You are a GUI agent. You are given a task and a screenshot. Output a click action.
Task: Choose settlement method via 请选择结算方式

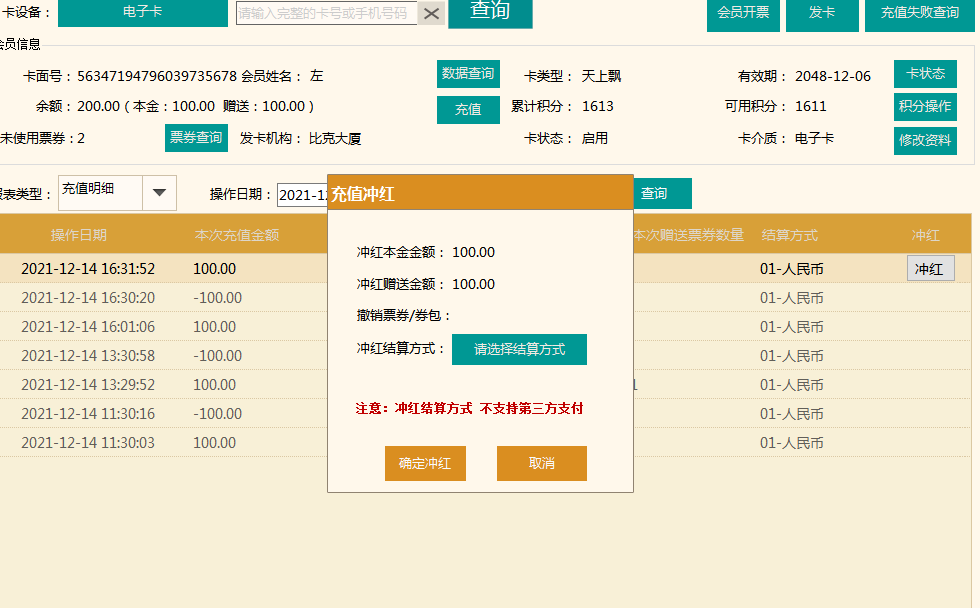519,350
